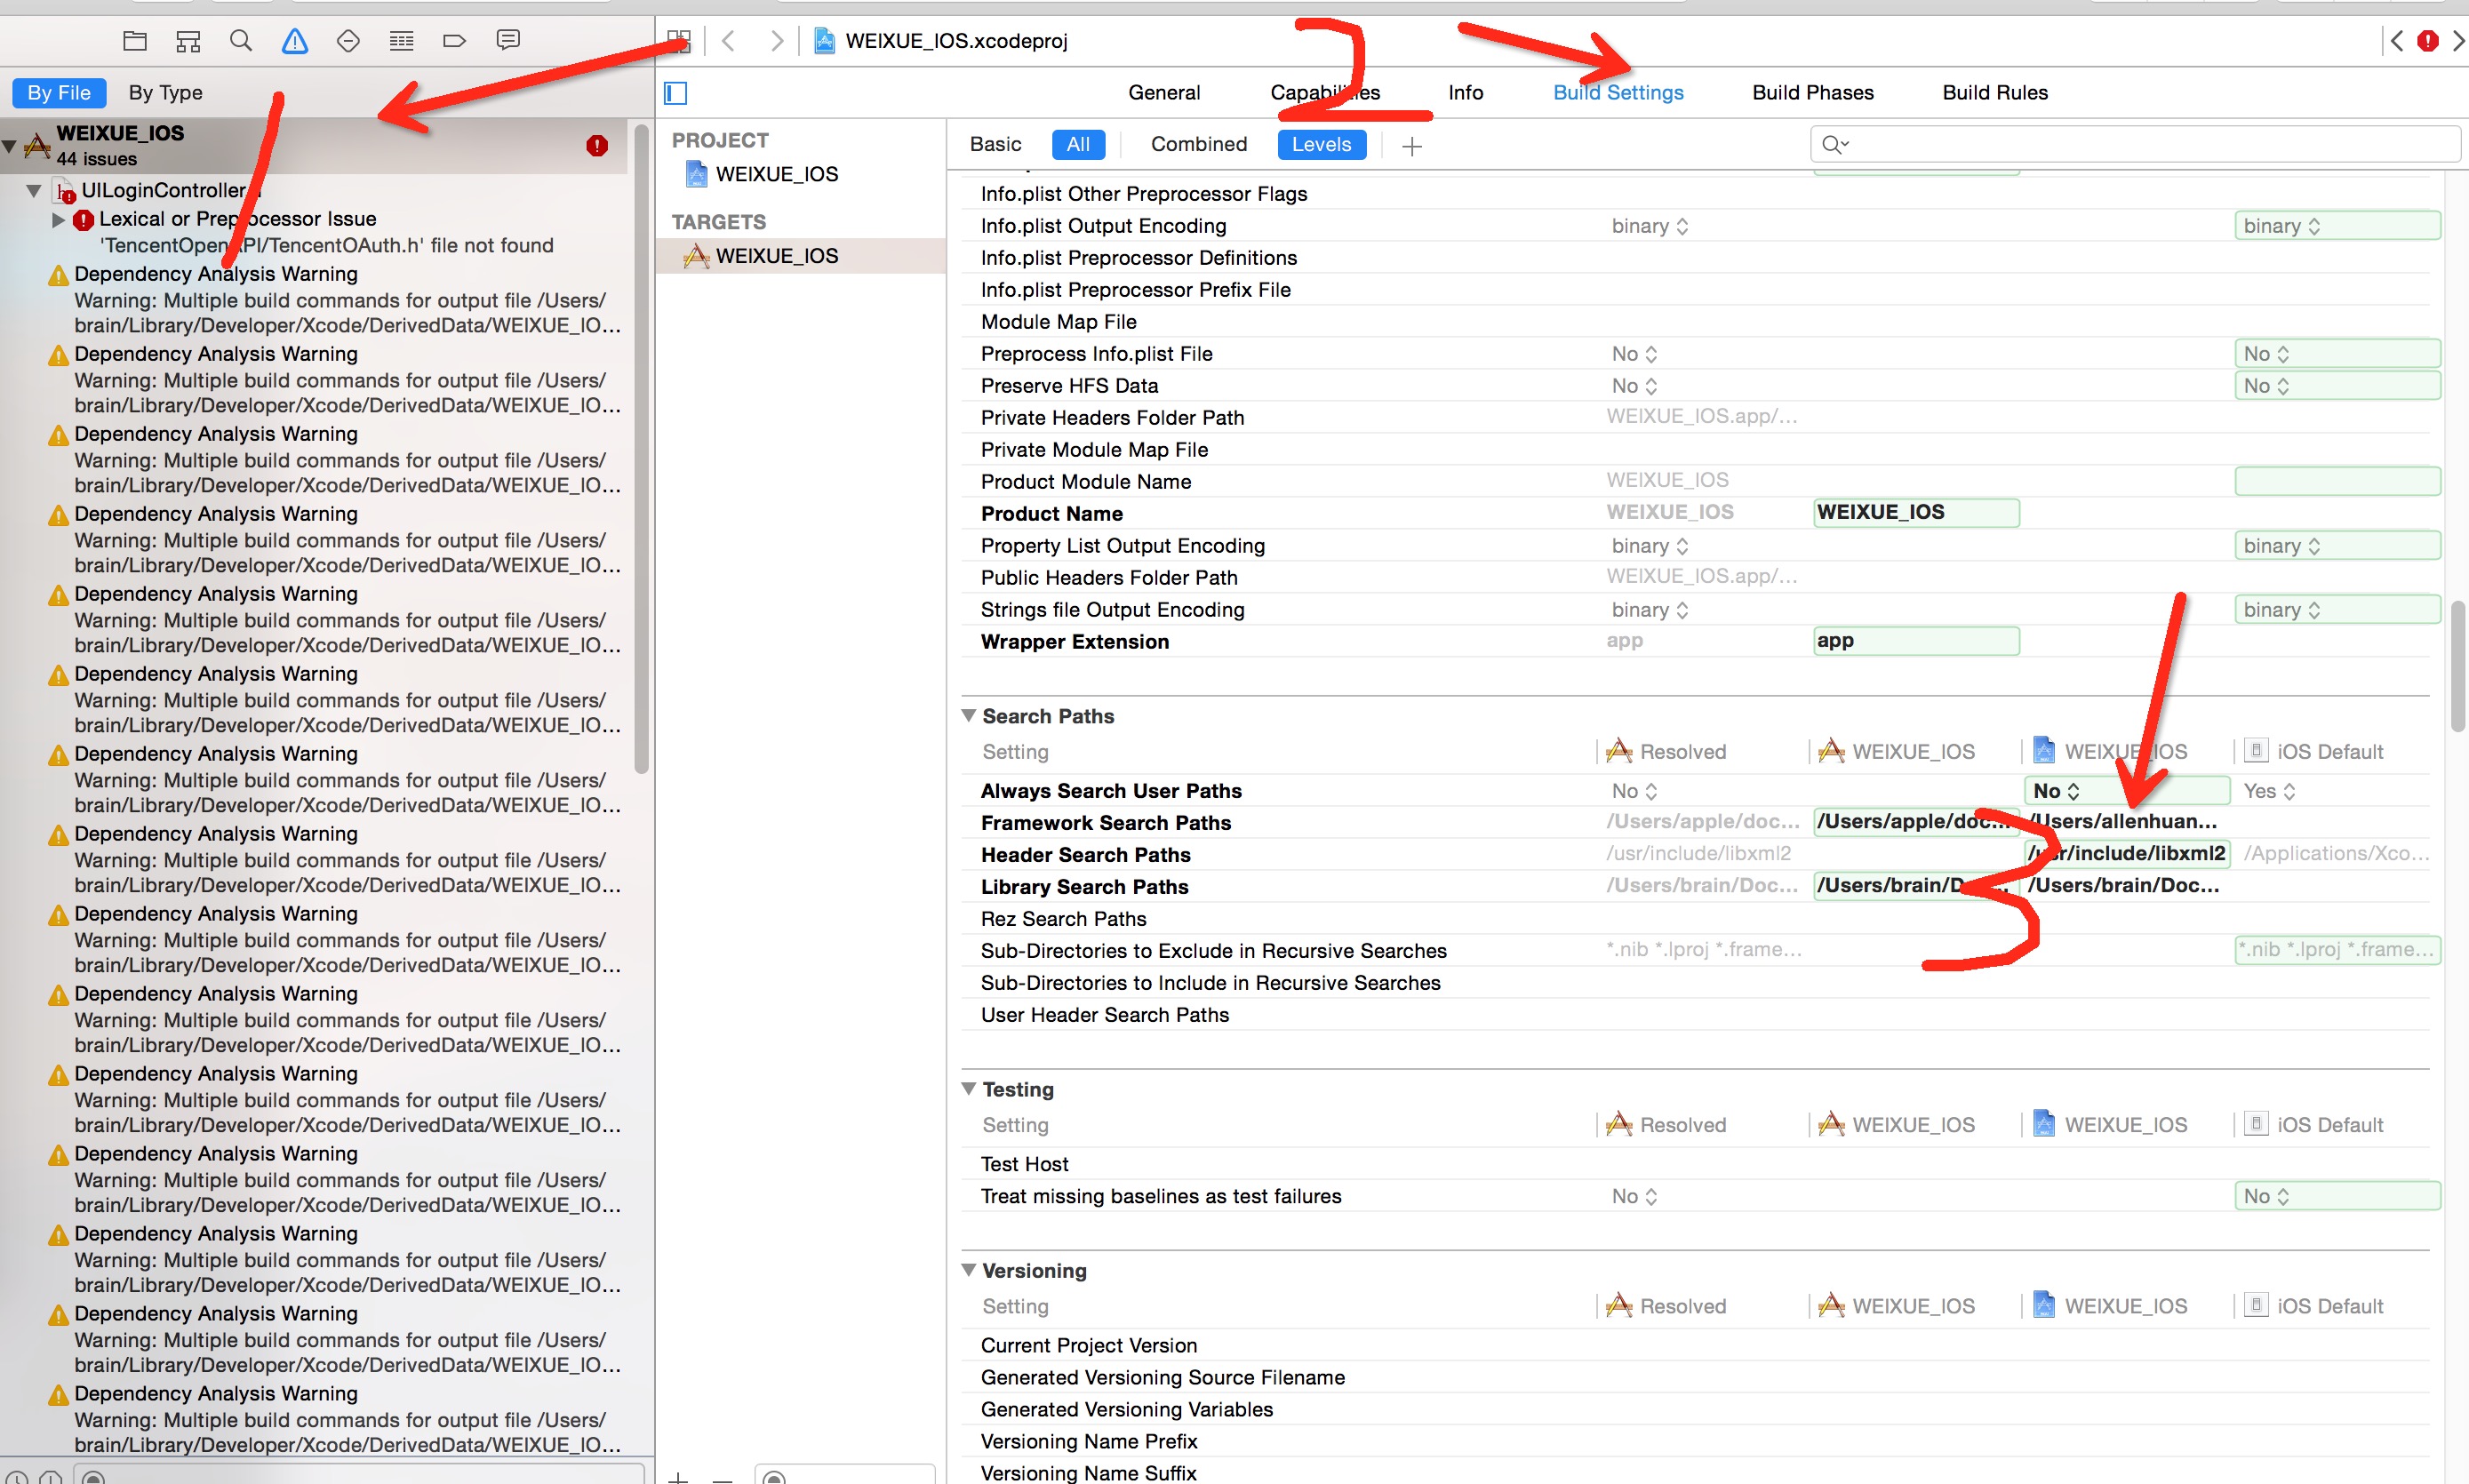Add a user-defined build setting with plus
The height and width of the screenshot is (1484, 2469).
(1411, 146)
